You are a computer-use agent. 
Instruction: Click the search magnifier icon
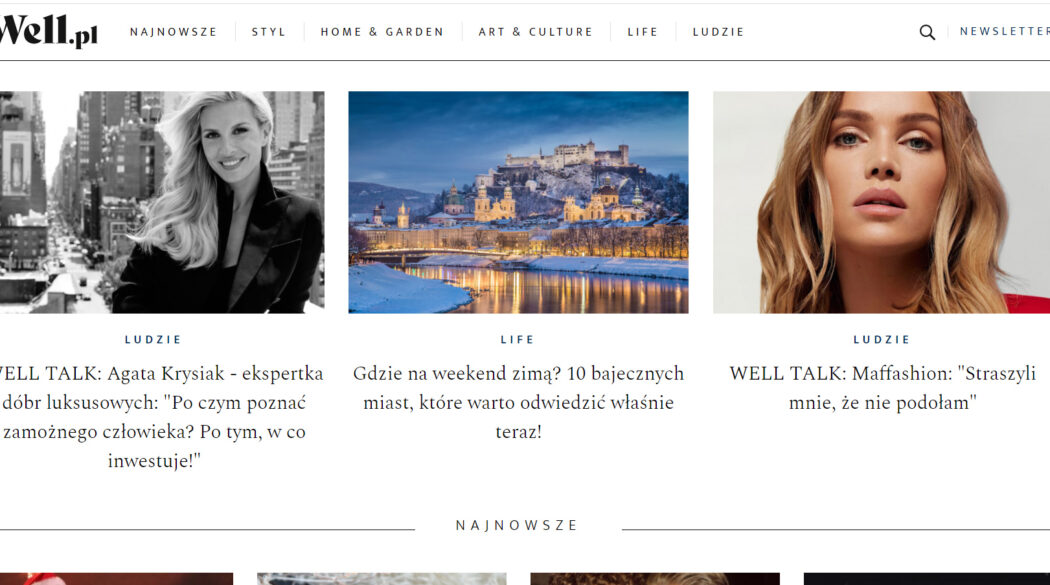click(927, 32)
